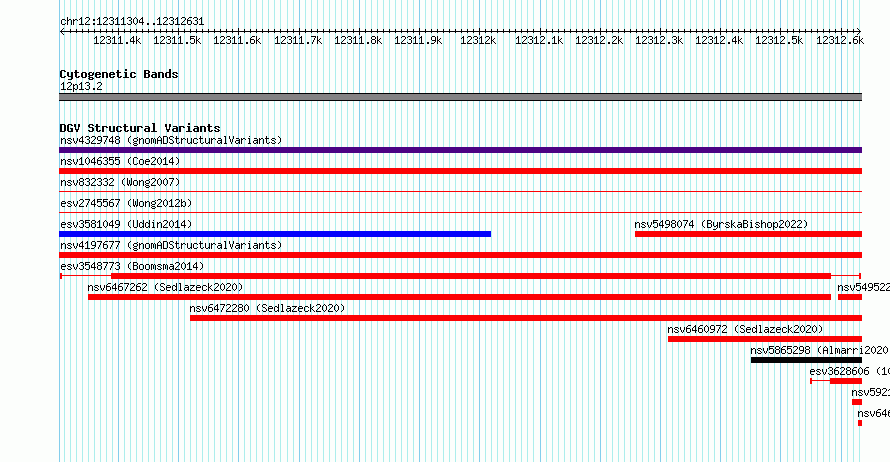The height and width of the screenshot is (462, 890).
Task: Select the black nsv5865298 Almarri2020 bar
Action: pos(806,360)
